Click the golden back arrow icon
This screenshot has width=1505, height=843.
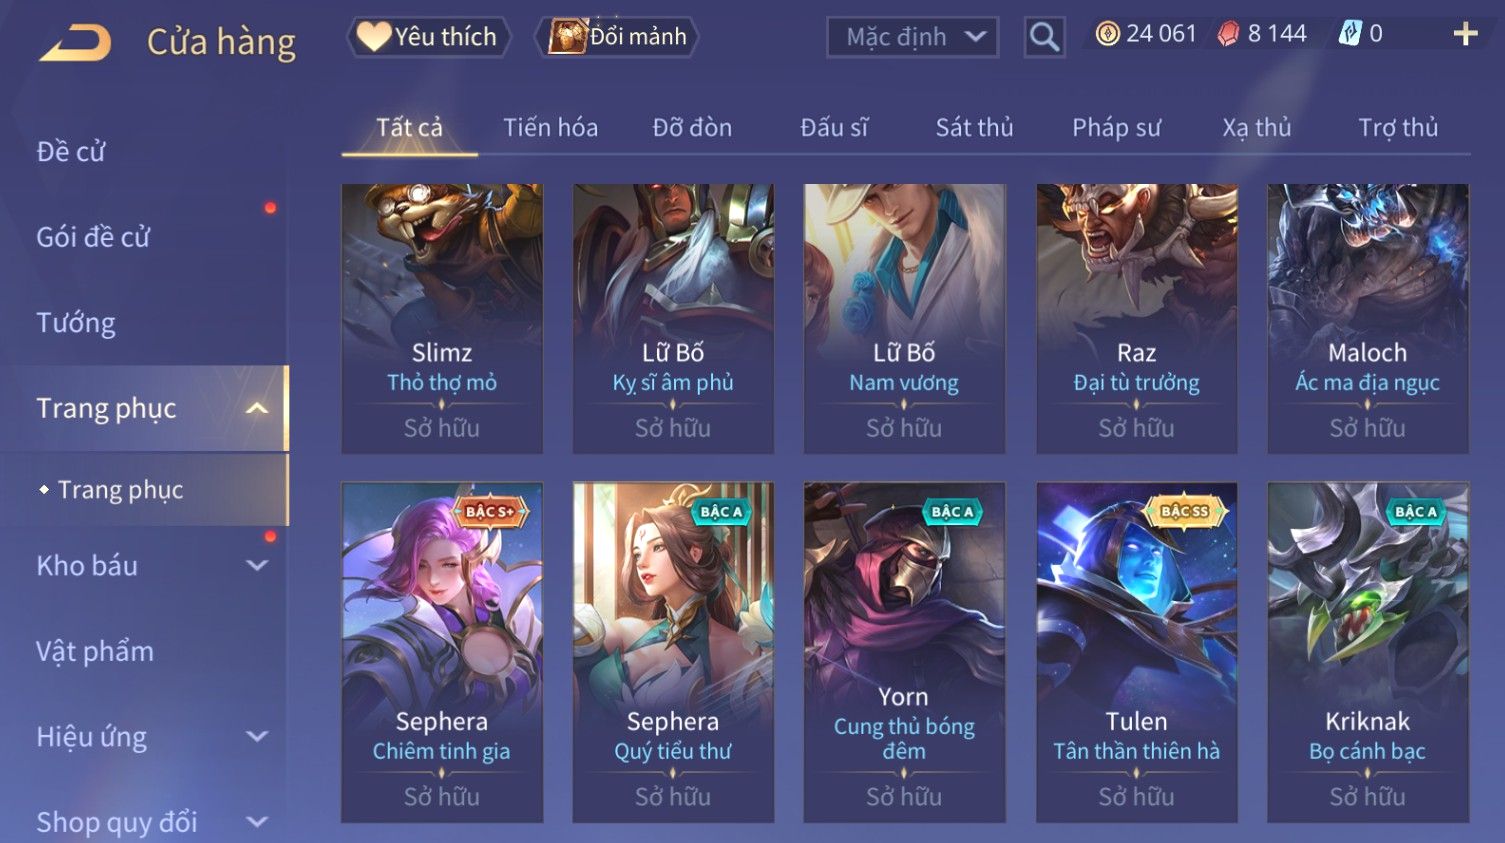[x=75, y=43]
